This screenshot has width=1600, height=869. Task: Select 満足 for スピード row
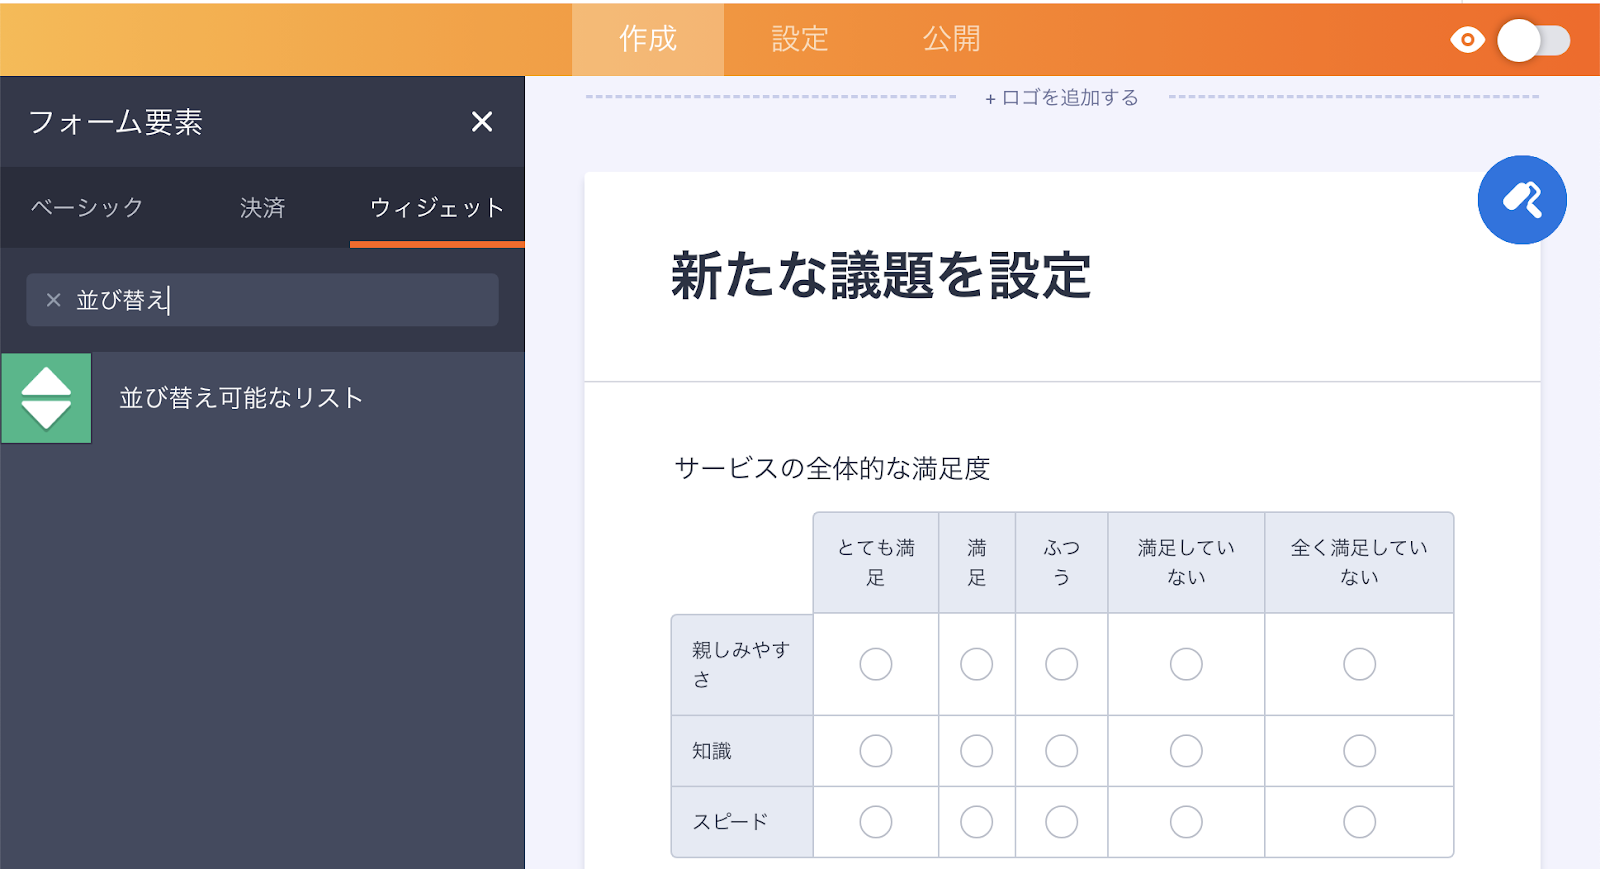click(x=976, y=822)
